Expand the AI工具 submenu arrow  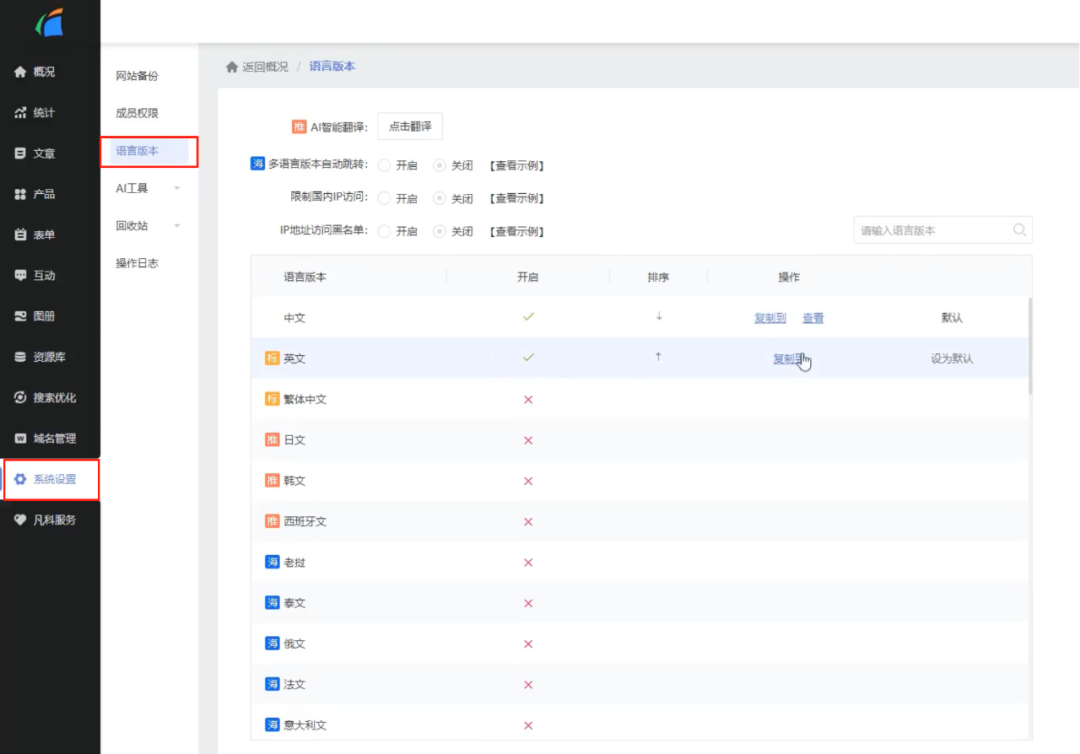coord(177,188)
